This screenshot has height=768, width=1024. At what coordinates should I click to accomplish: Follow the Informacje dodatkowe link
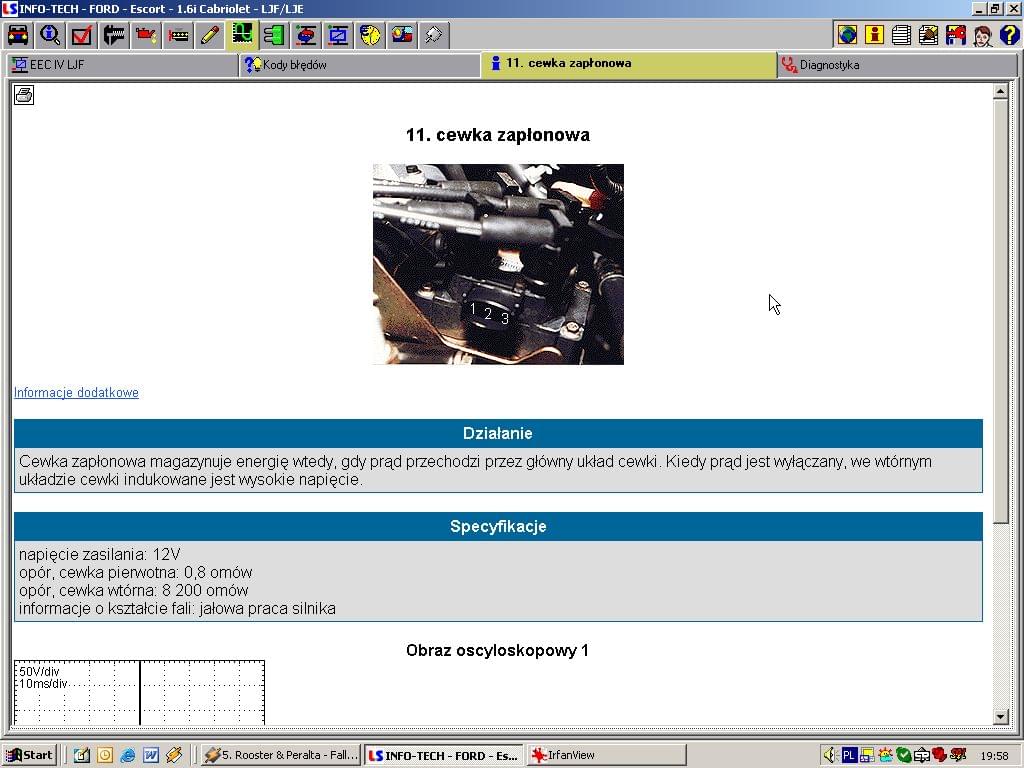tap(76, 392)
